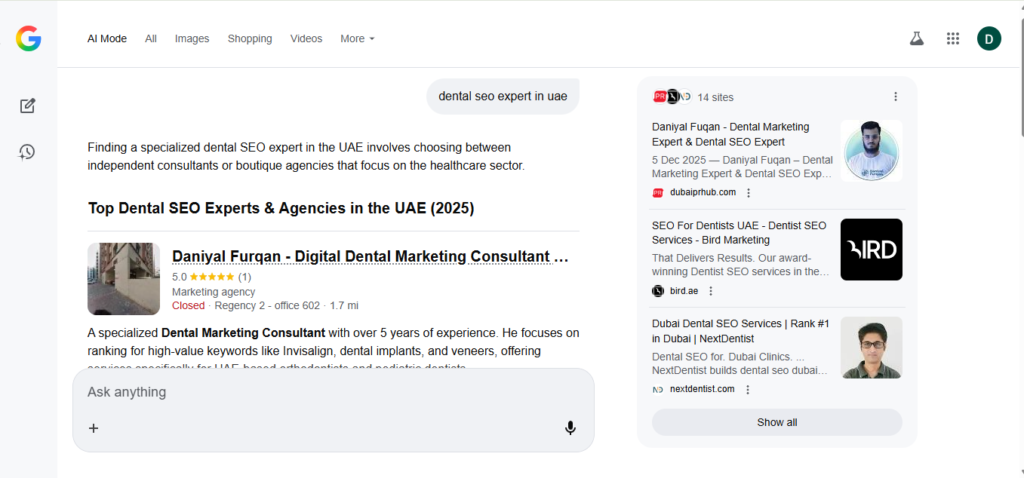Expand the More dropdown
The width and height of the screenshot is (1024, 478).
pyautogui.click(x=357, y=39)
